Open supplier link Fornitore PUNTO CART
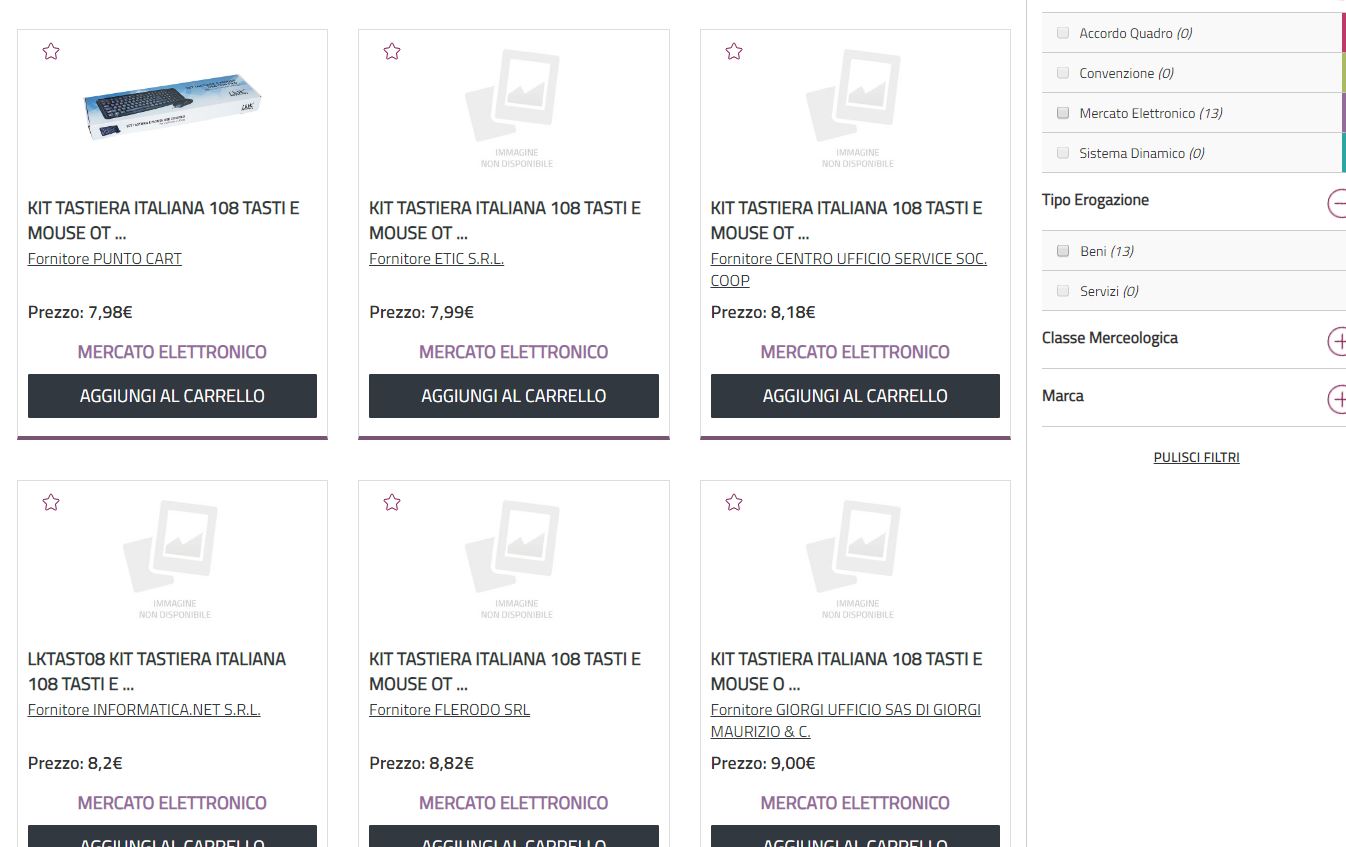The width and height of the screenshot is (1346, 847). tap(105, 259)
